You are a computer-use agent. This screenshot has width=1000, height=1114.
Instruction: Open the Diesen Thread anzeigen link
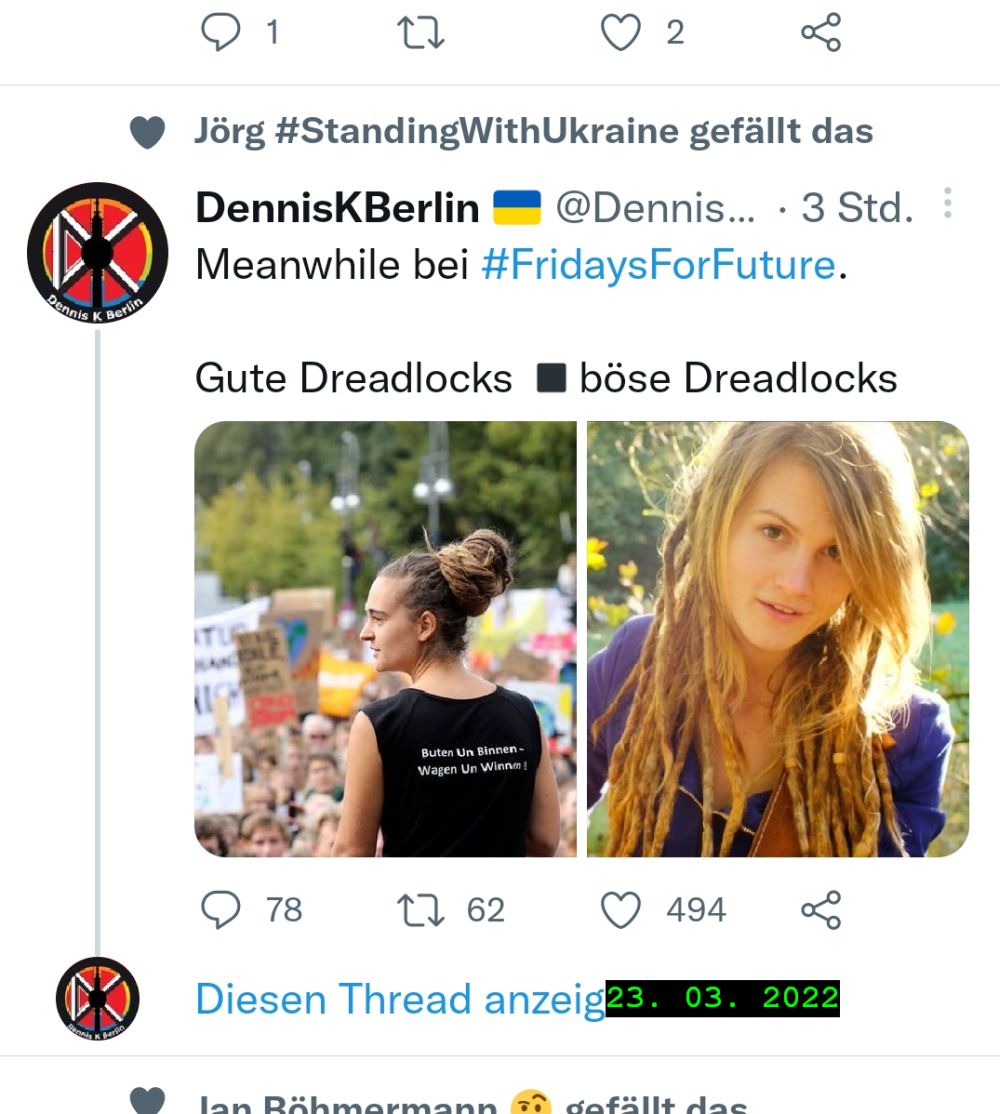(400, 999)
